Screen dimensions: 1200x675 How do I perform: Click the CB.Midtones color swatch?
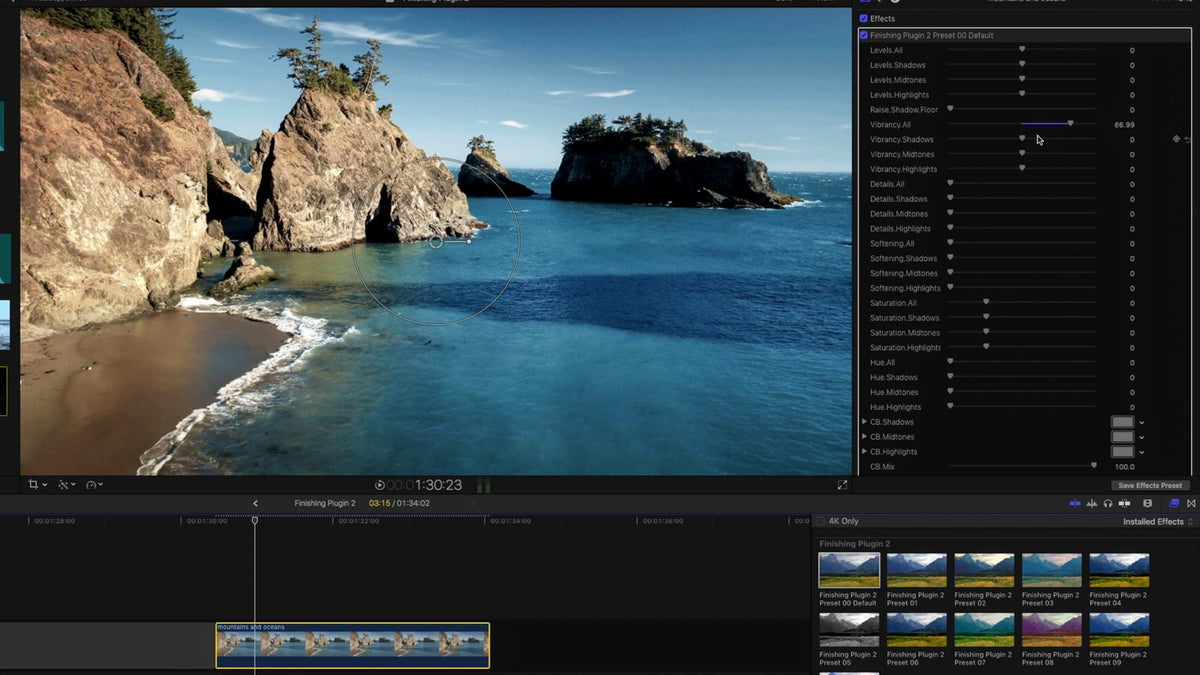(x=1122, y=437)
